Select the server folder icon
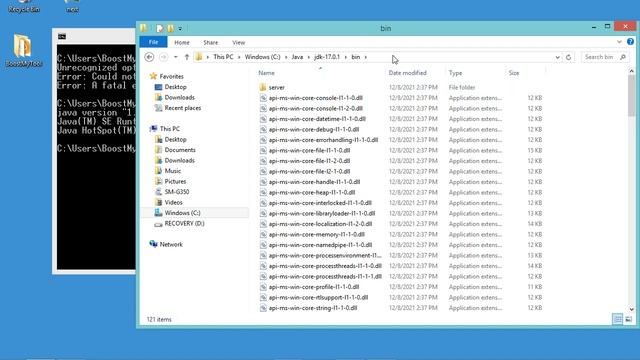 263,87
